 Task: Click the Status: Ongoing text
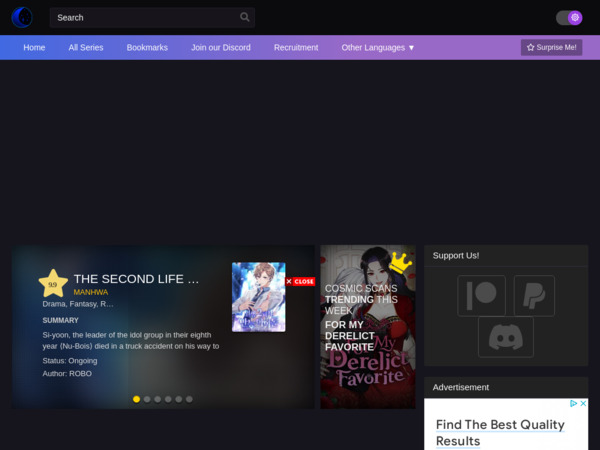tap(70, 360)
